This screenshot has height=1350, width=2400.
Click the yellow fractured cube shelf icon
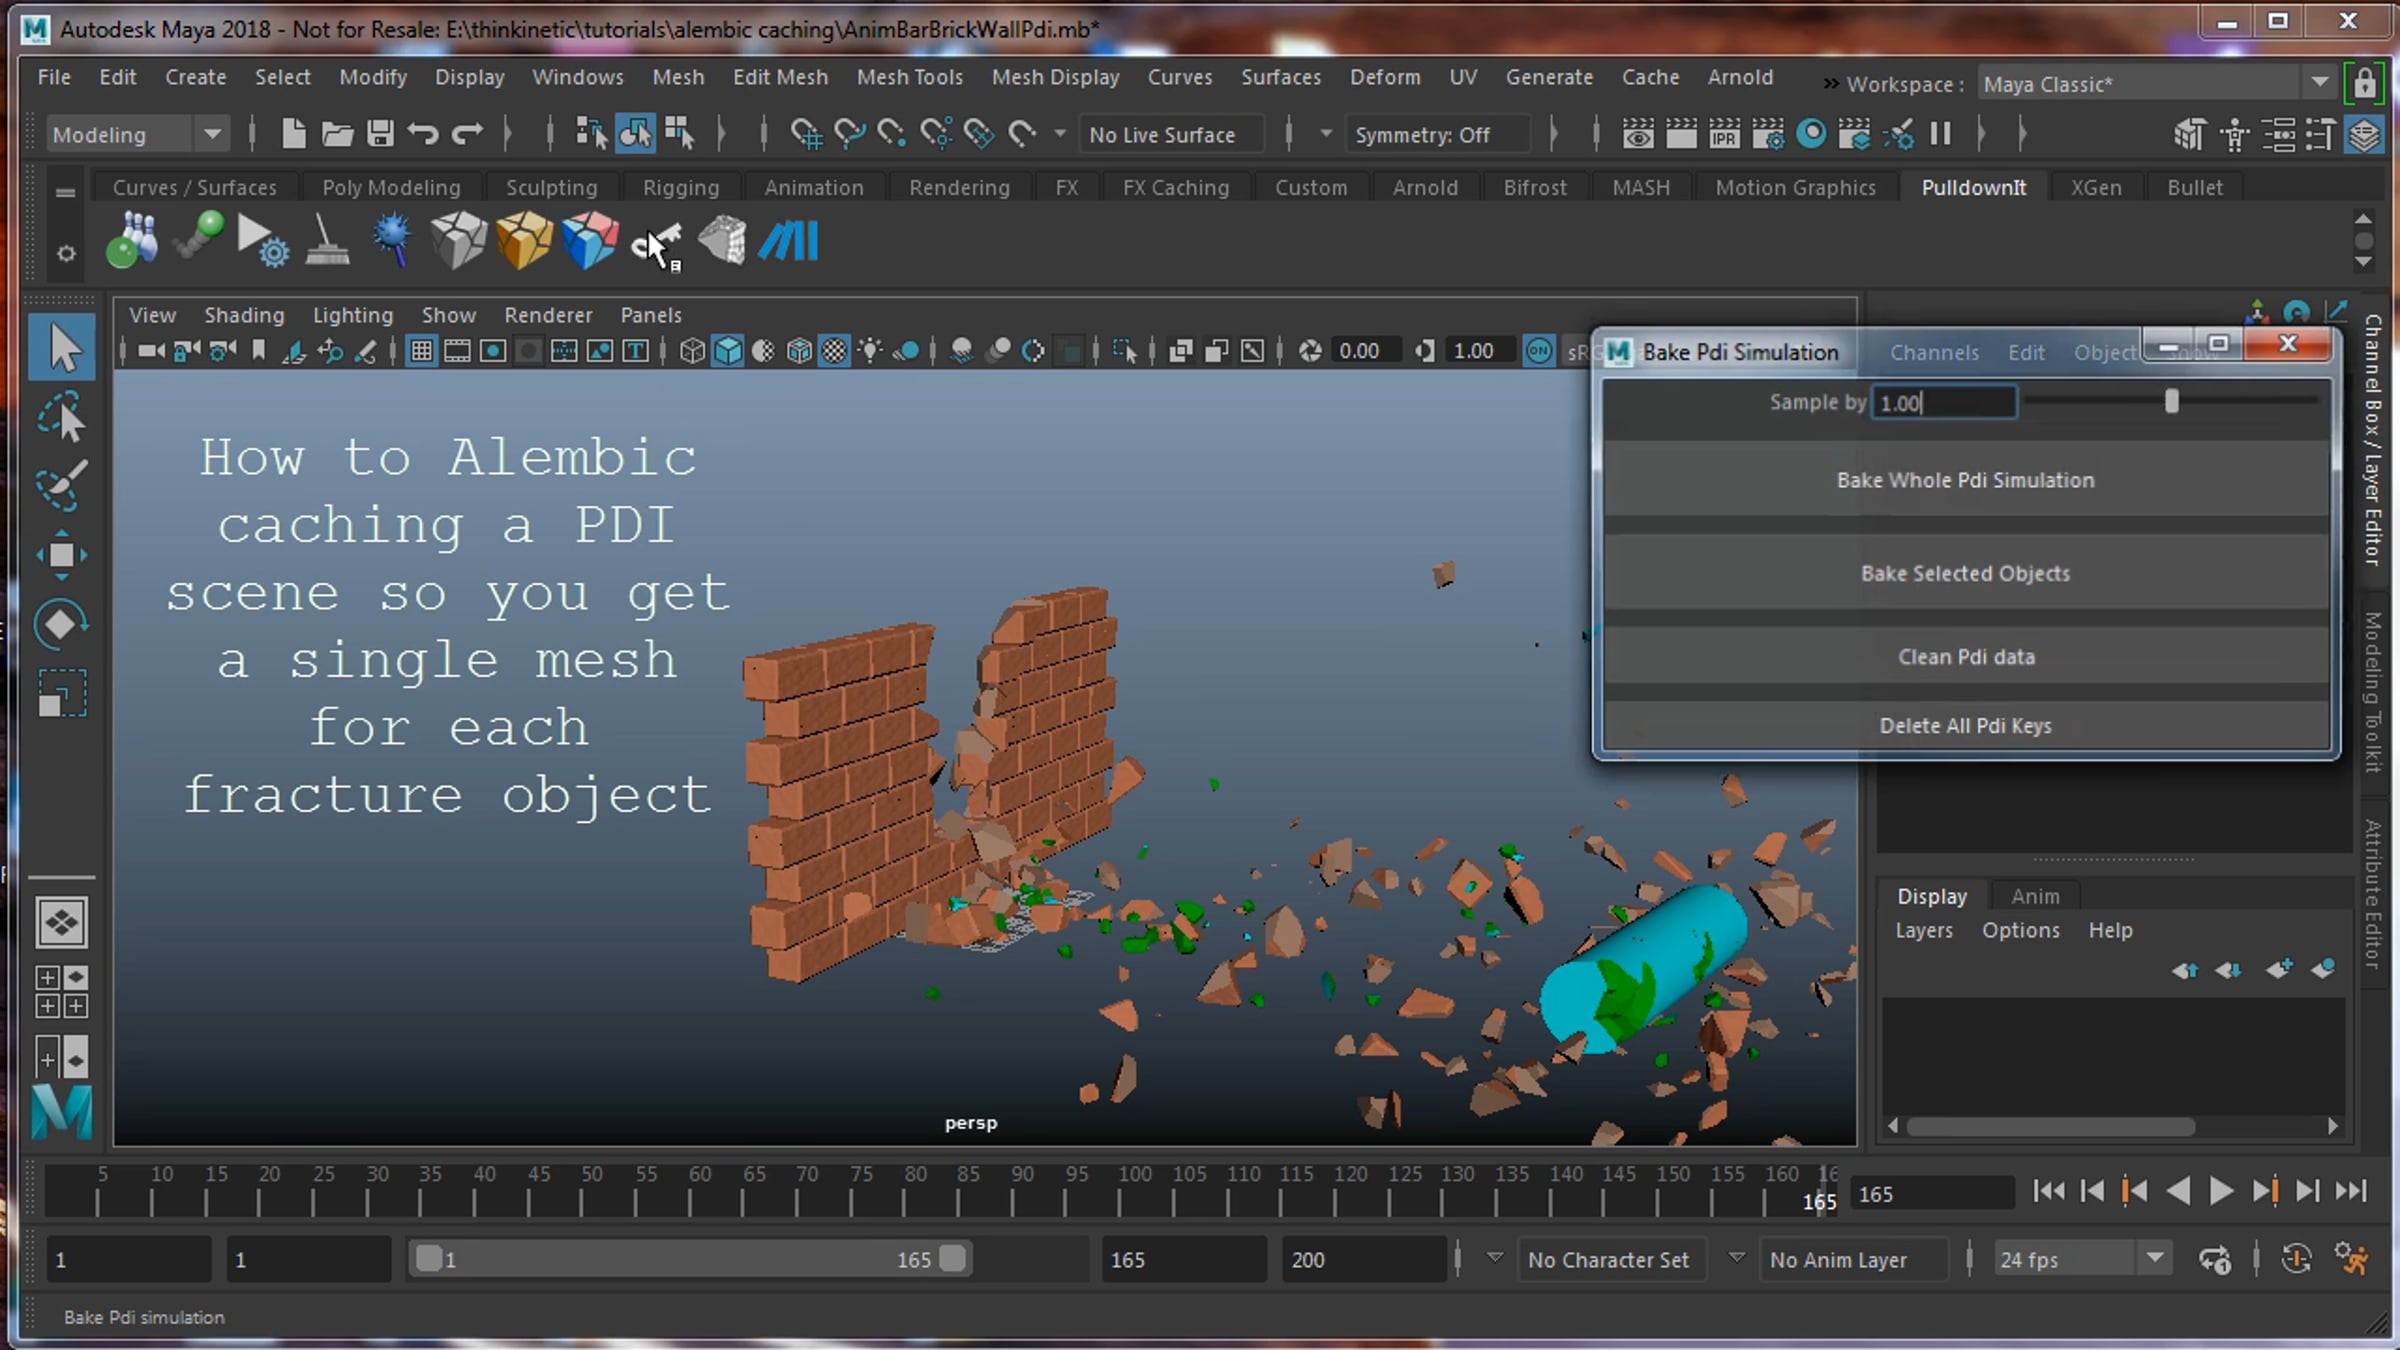coord(524,241)
